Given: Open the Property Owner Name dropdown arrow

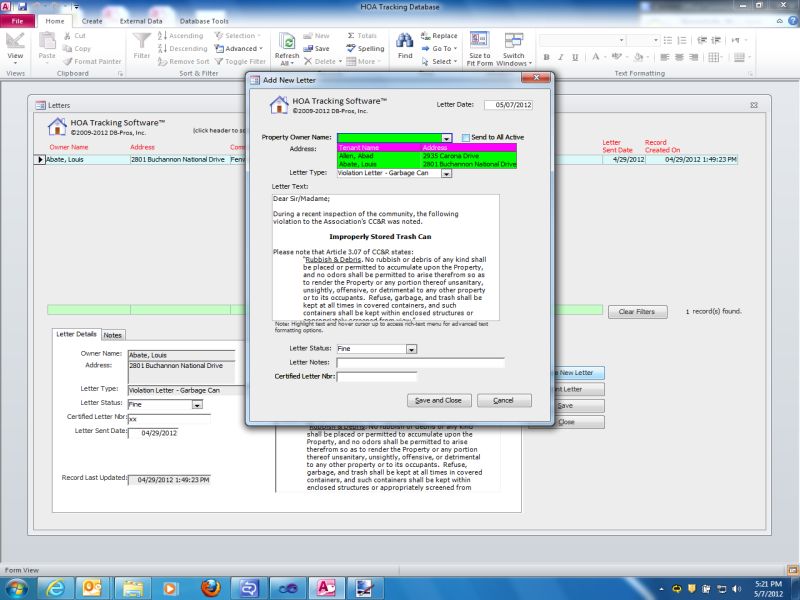Looking at the screenshot, I should pos(446,138).
